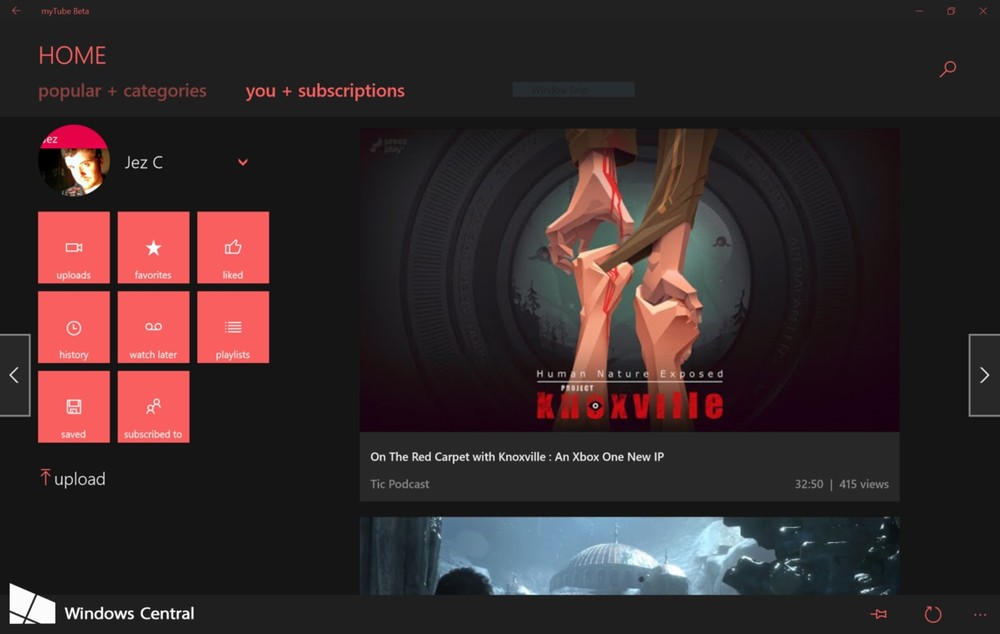The height and width of the screenshot is (634, 1000).
Task: Go to next page with right arrow
Action: 984,375
